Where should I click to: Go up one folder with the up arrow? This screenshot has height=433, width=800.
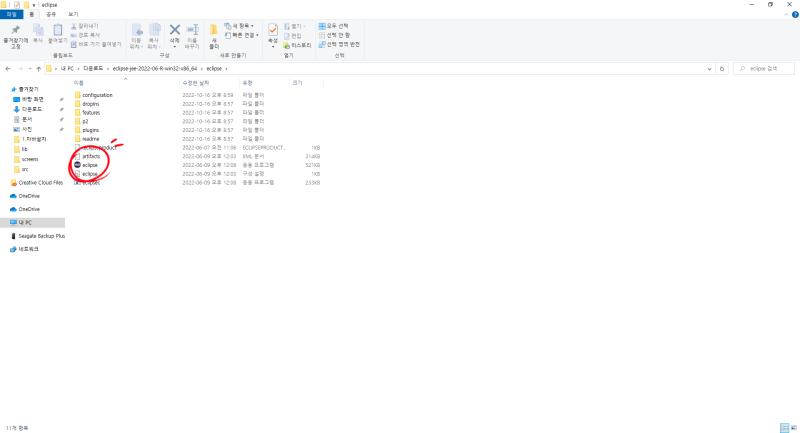click(x=38, y=68)
